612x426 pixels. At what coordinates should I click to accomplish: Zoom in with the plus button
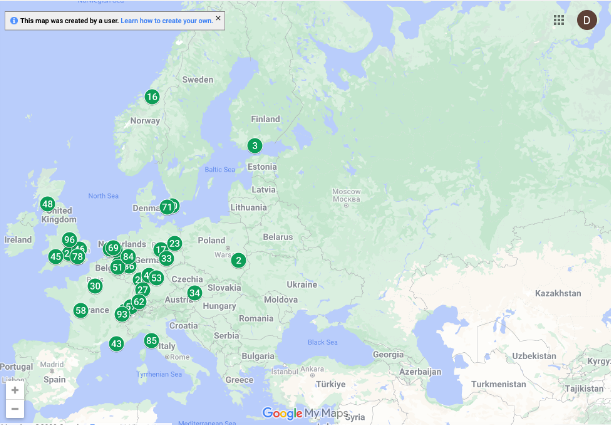pyautogui.click(x=15, y=390)
